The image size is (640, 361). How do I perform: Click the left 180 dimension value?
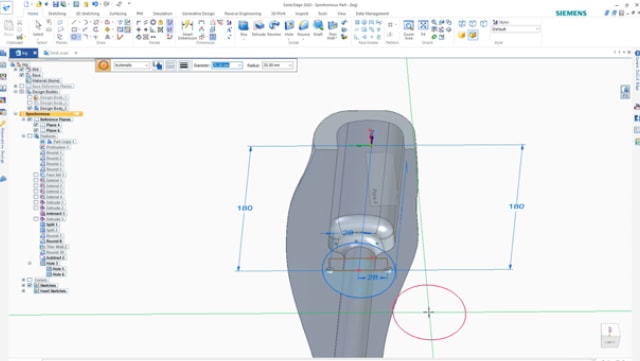click(245, 208)
